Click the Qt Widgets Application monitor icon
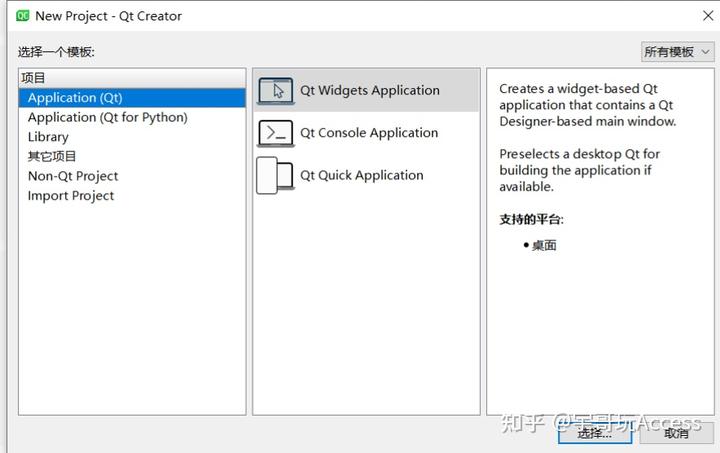 tap(276, 91)
